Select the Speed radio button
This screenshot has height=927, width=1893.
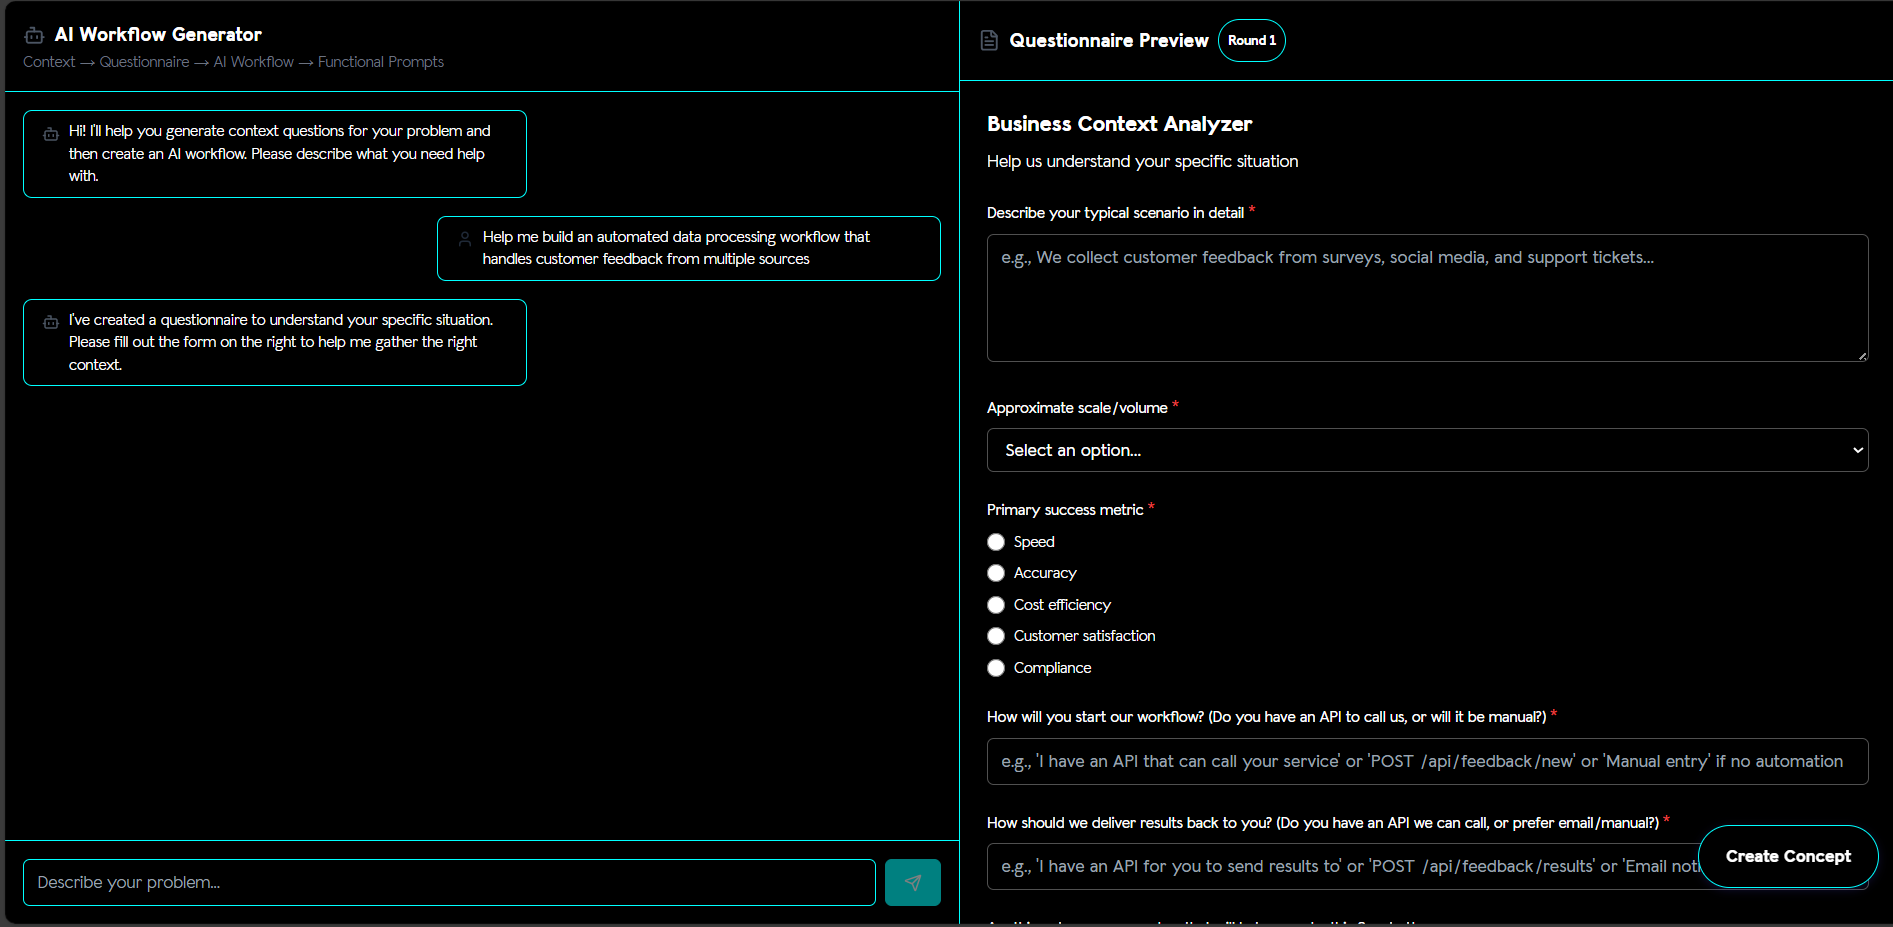[996, 542]
